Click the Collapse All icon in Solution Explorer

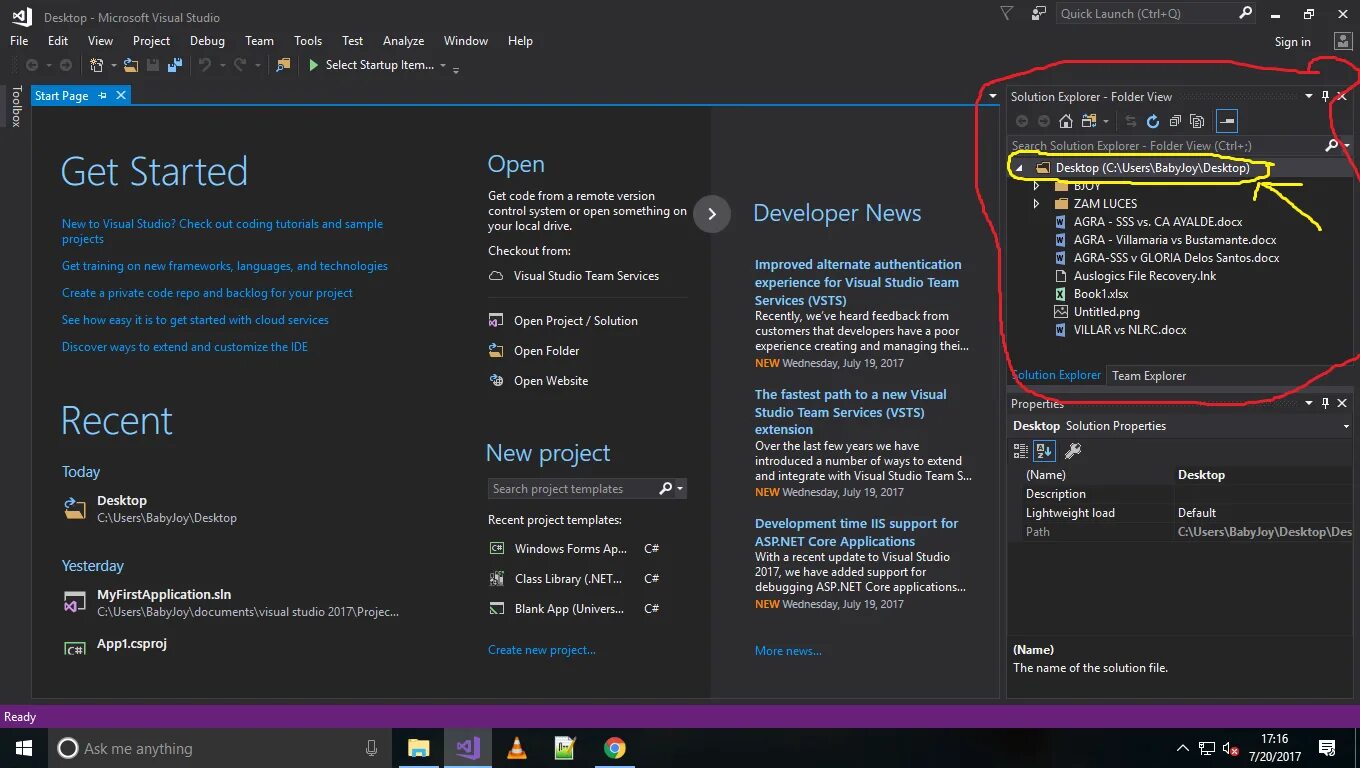pyautogui.click(x=1175, y=121)
